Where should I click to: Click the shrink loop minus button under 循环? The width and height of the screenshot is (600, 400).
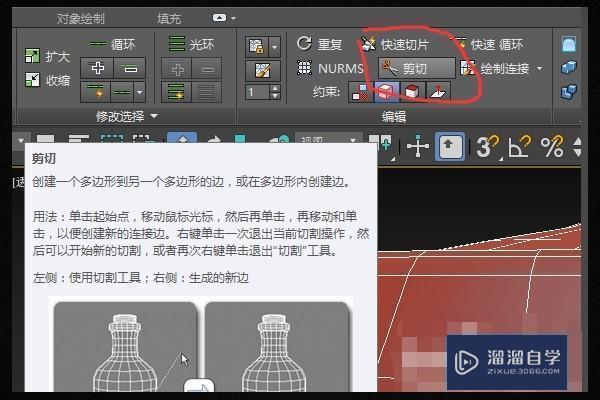(x=130, y=68)
